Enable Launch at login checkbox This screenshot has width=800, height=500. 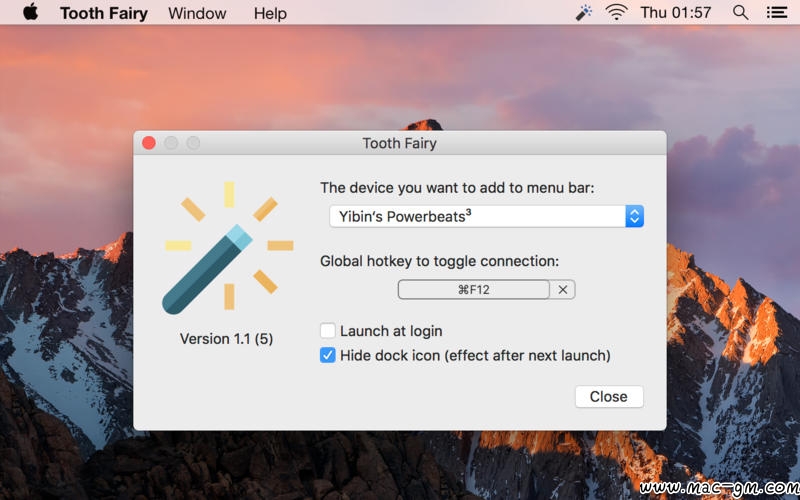[x=328, y=331]
